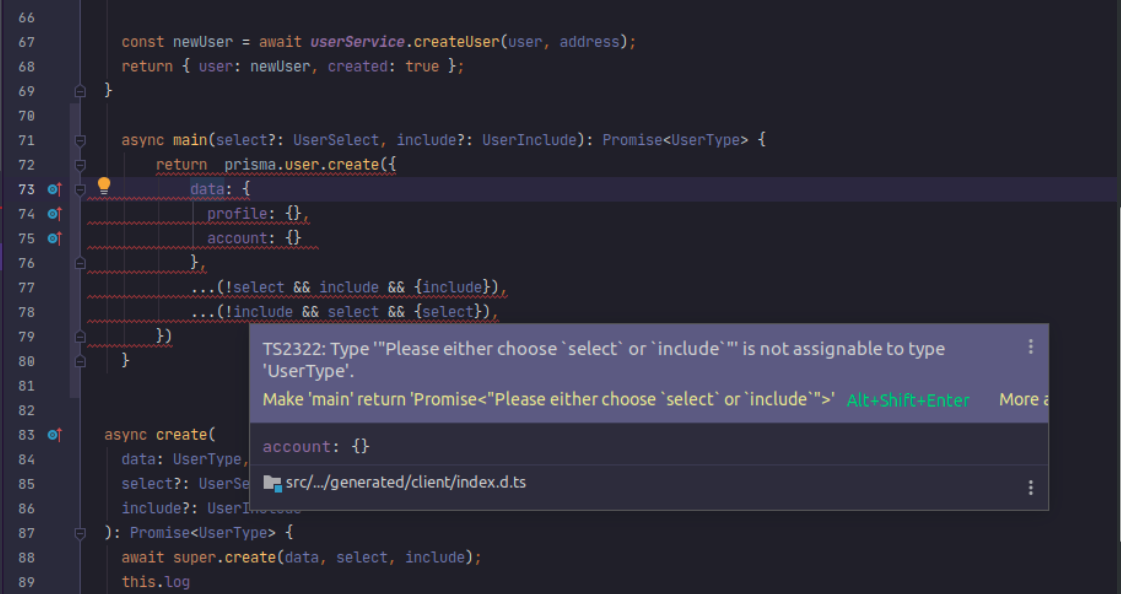Image resolution: width=1121 pixels, height=594 pixels.
Task: Click '{include}' on line 77
Action: [x=452, y=287]
